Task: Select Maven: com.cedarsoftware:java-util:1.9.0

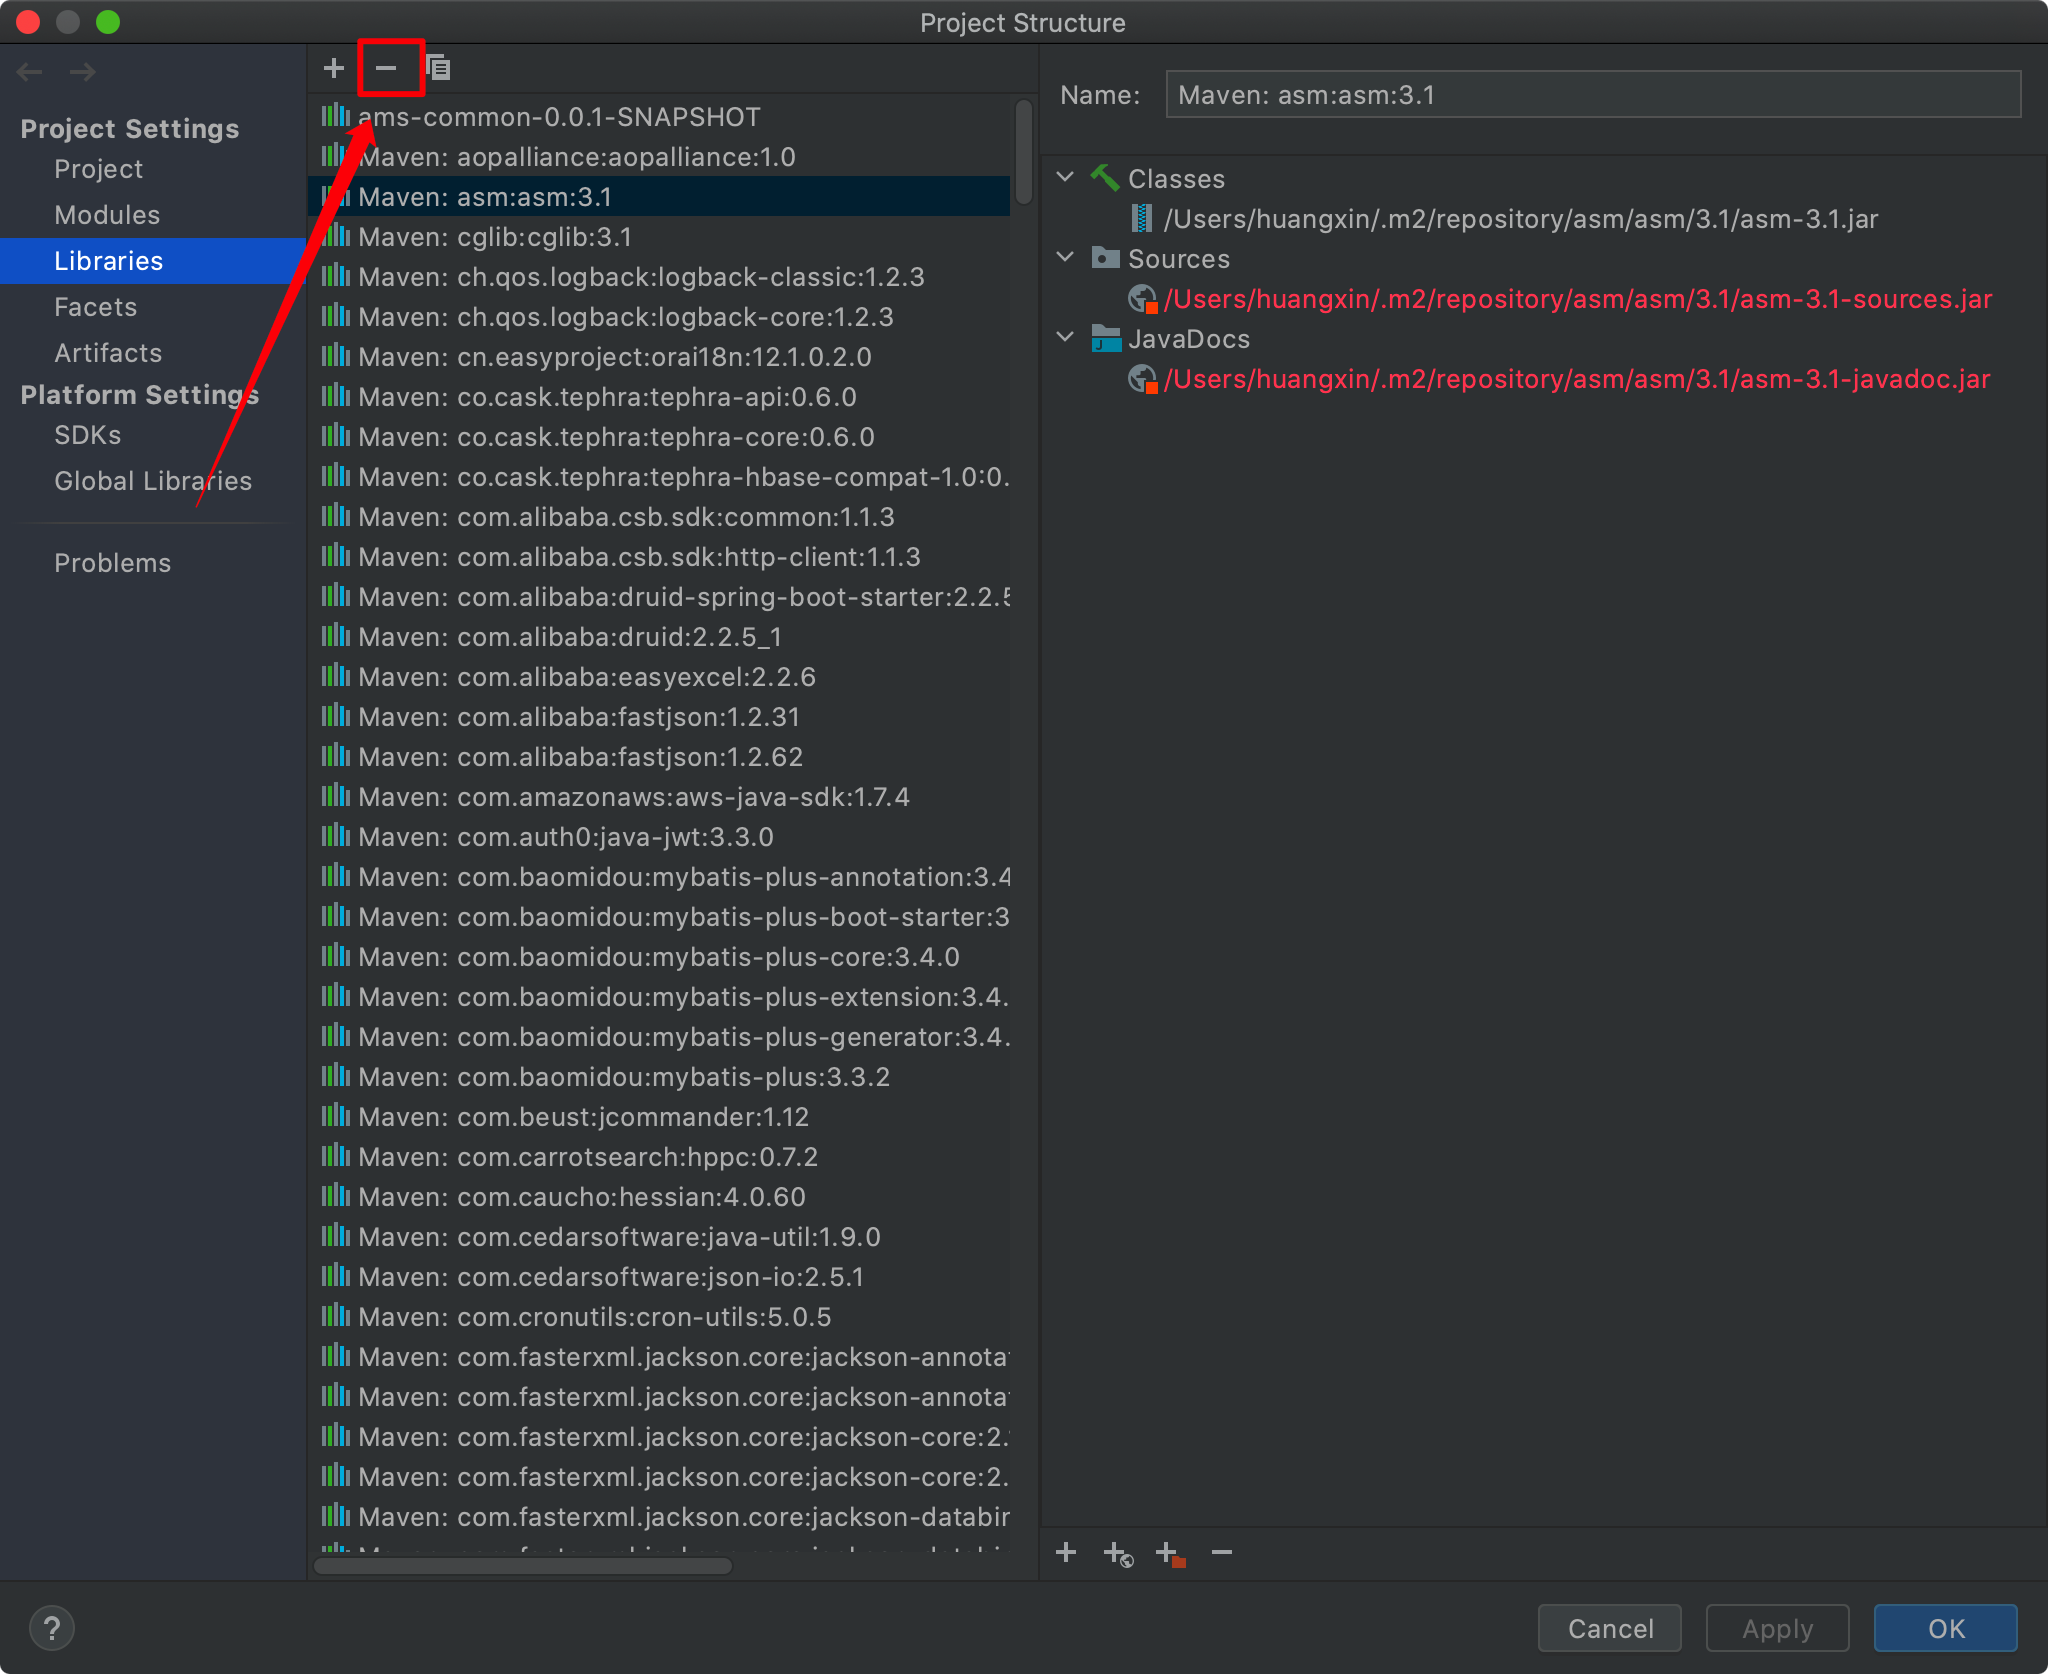Action: point(659,1236)
